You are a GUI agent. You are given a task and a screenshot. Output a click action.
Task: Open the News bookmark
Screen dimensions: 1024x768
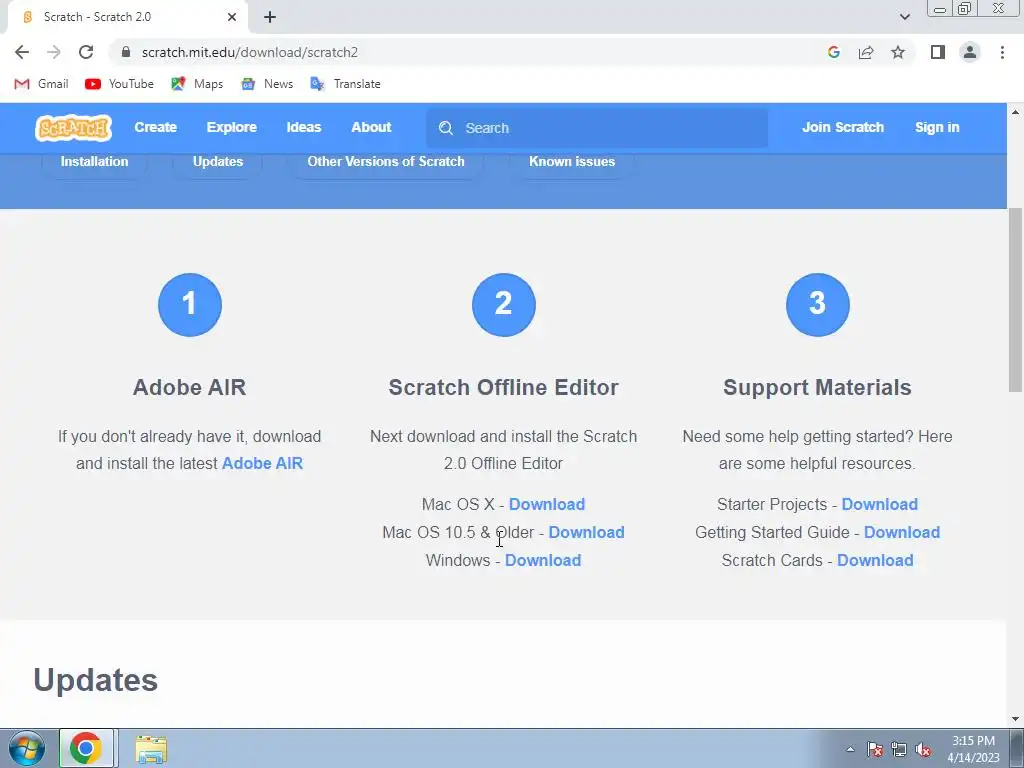(267, 84)
